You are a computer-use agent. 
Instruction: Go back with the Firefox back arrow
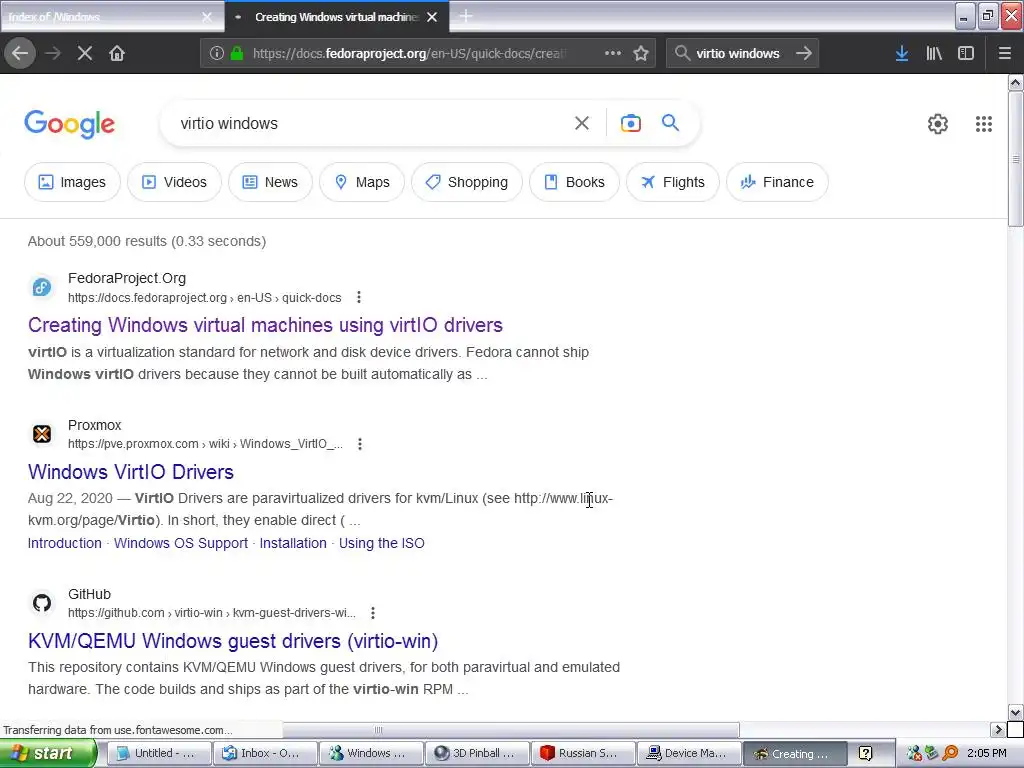20,53
